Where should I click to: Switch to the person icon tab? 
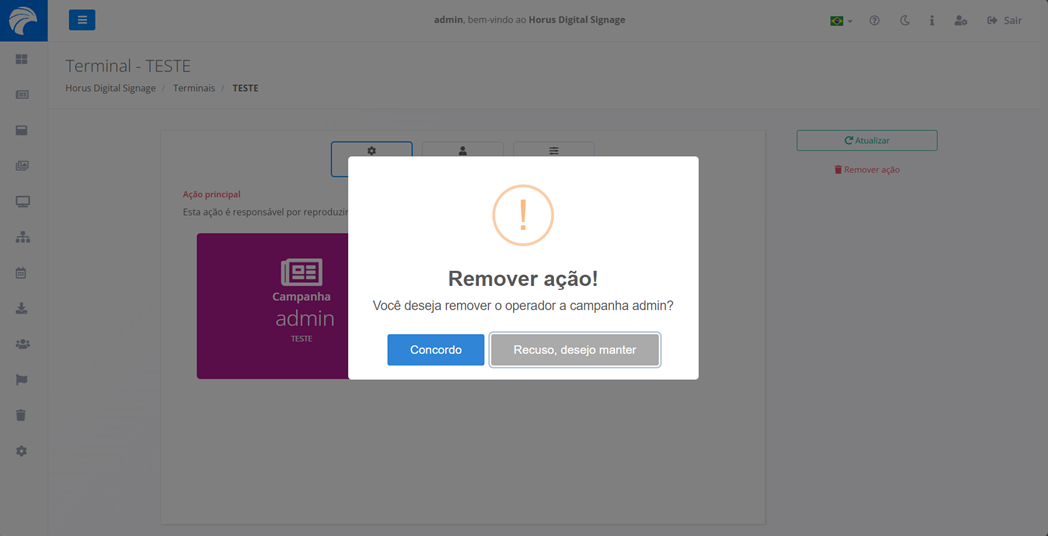[x=462, y=152]
